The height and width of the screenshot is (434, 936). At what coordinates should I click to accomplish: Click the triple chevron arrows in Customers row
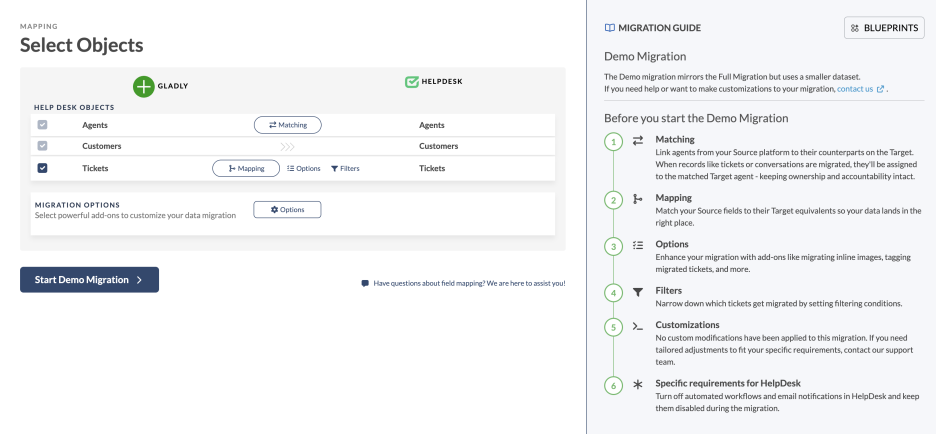[287, 147]
